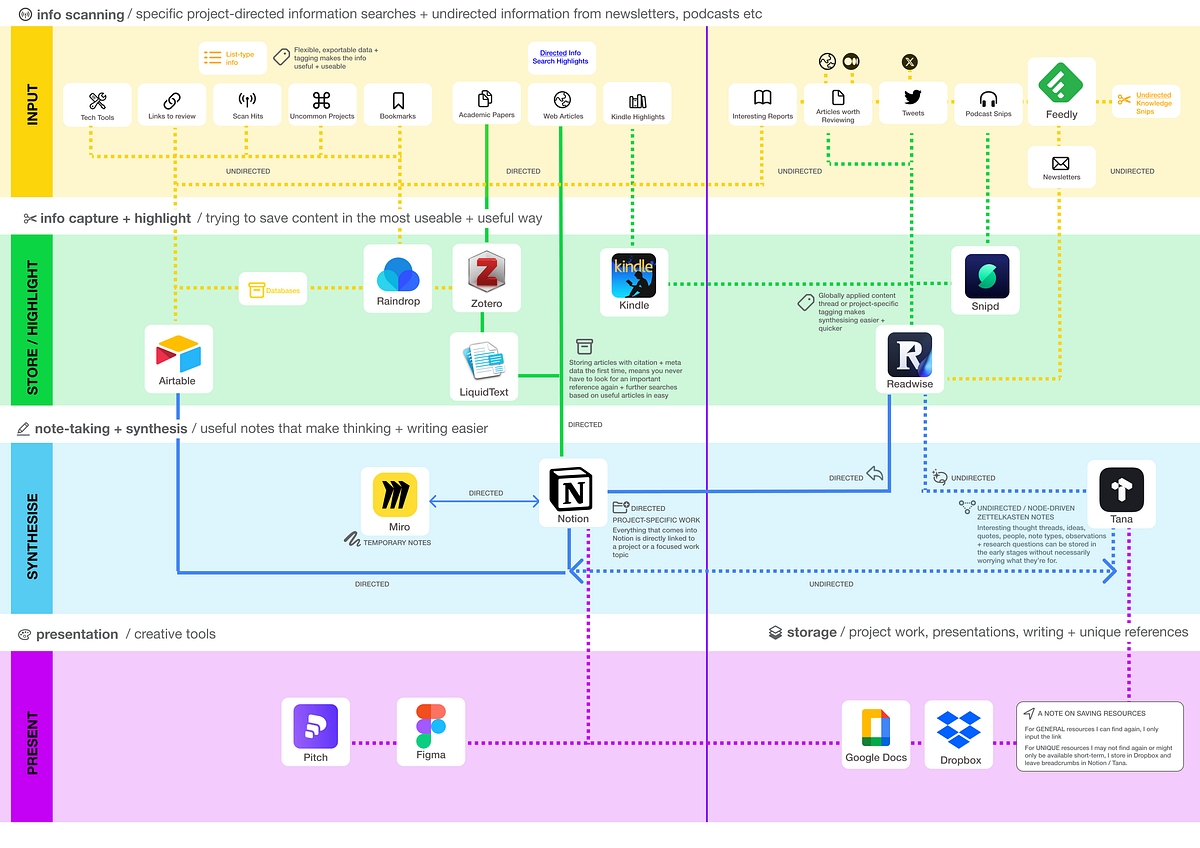The width and height of the screenshot is (1200, 848).
Task: Click the Pitch icon
Action: click(x=315, y=728)
